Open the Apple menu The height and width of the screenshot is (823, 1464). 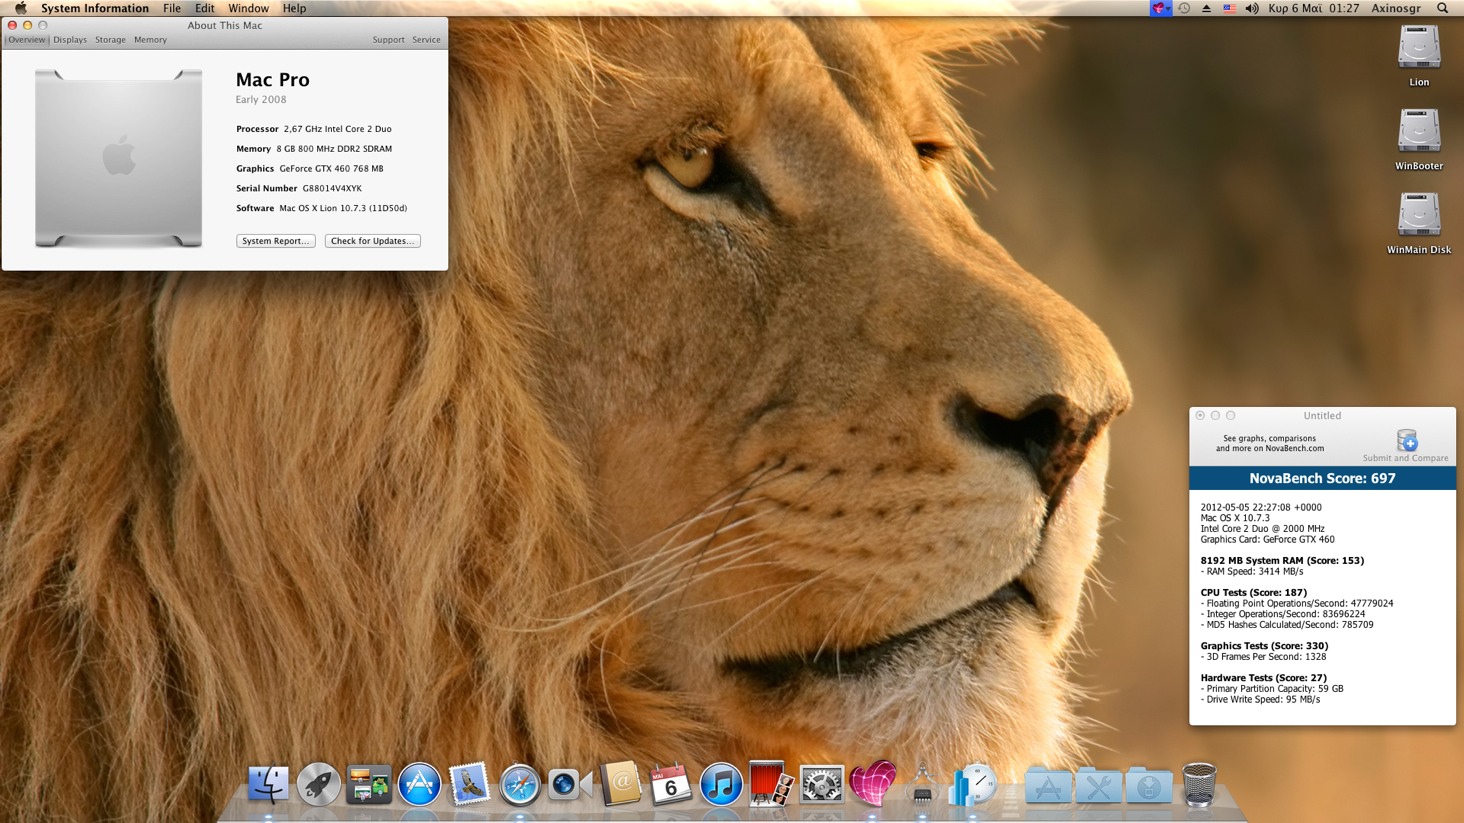(x=20, y=8)
